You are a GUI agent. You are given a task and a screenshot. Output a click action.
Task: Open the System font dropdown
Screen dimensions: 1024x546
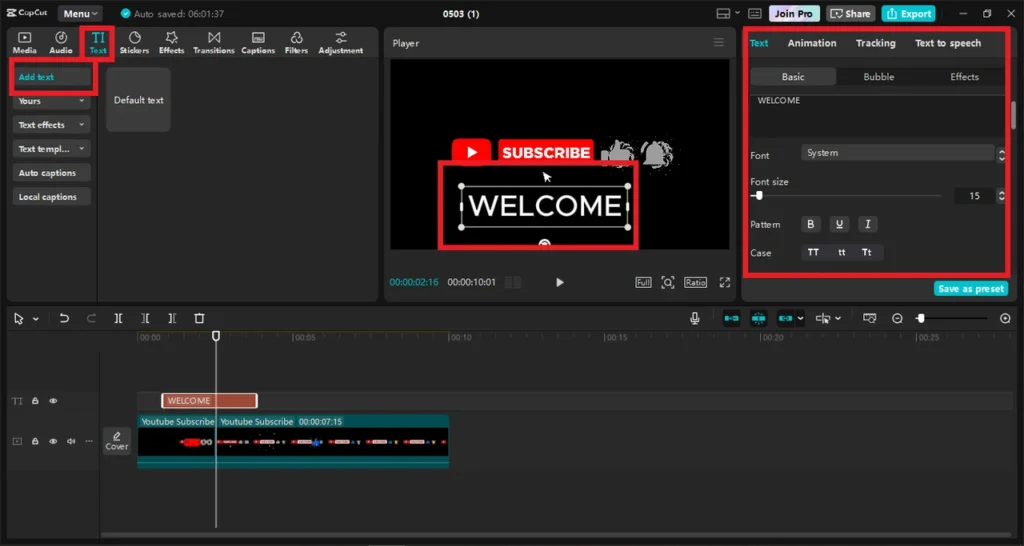(898, 153)
